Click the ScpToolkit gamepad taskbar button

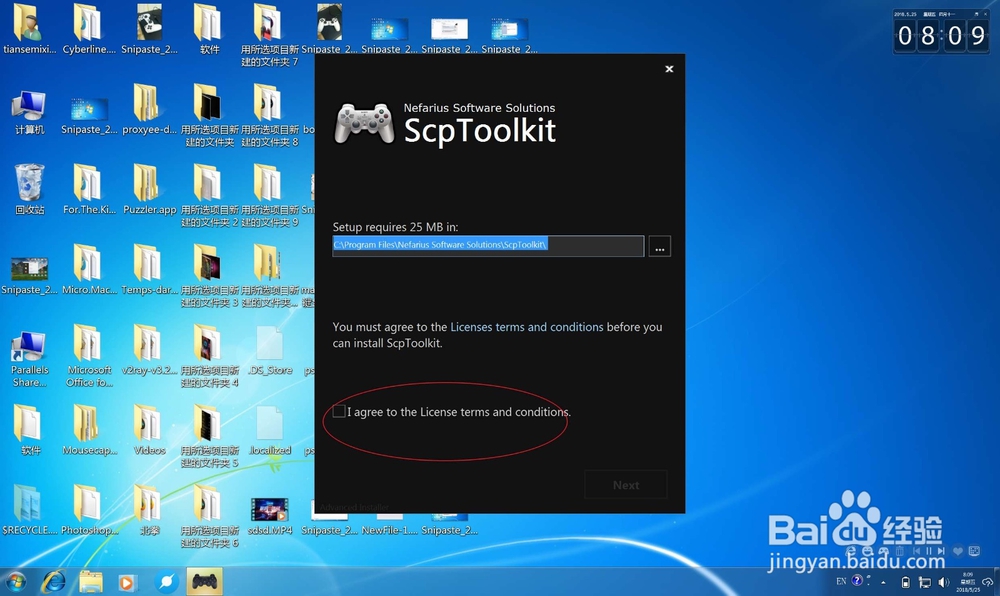click(x=204, y=581)
